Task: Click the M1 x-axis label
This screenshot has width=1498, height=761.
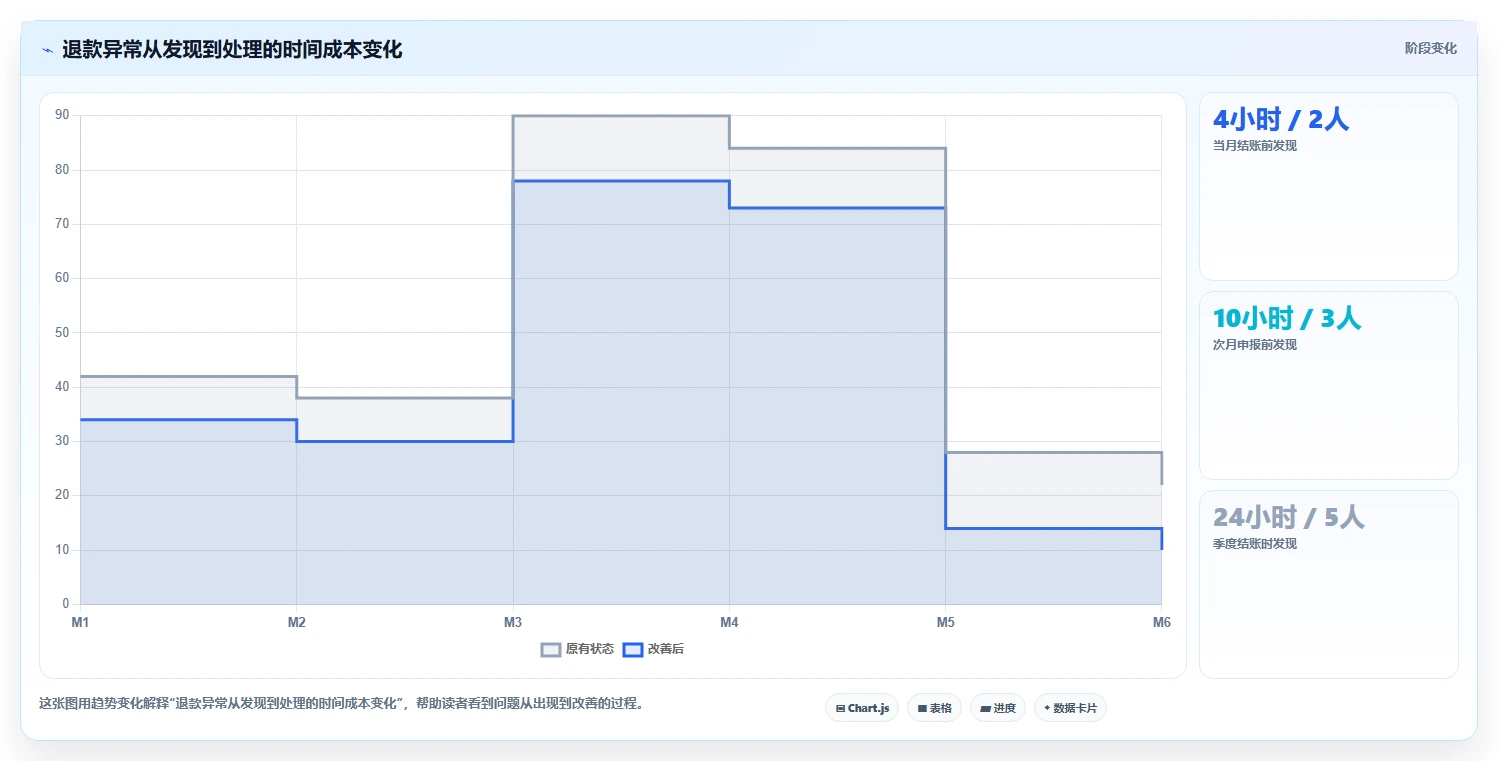Action: [80, 623]
